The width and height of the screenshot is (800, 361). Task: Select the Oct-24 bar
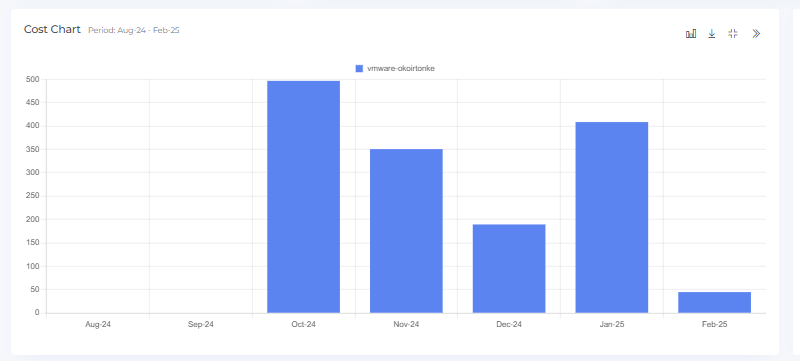(304, 197)
